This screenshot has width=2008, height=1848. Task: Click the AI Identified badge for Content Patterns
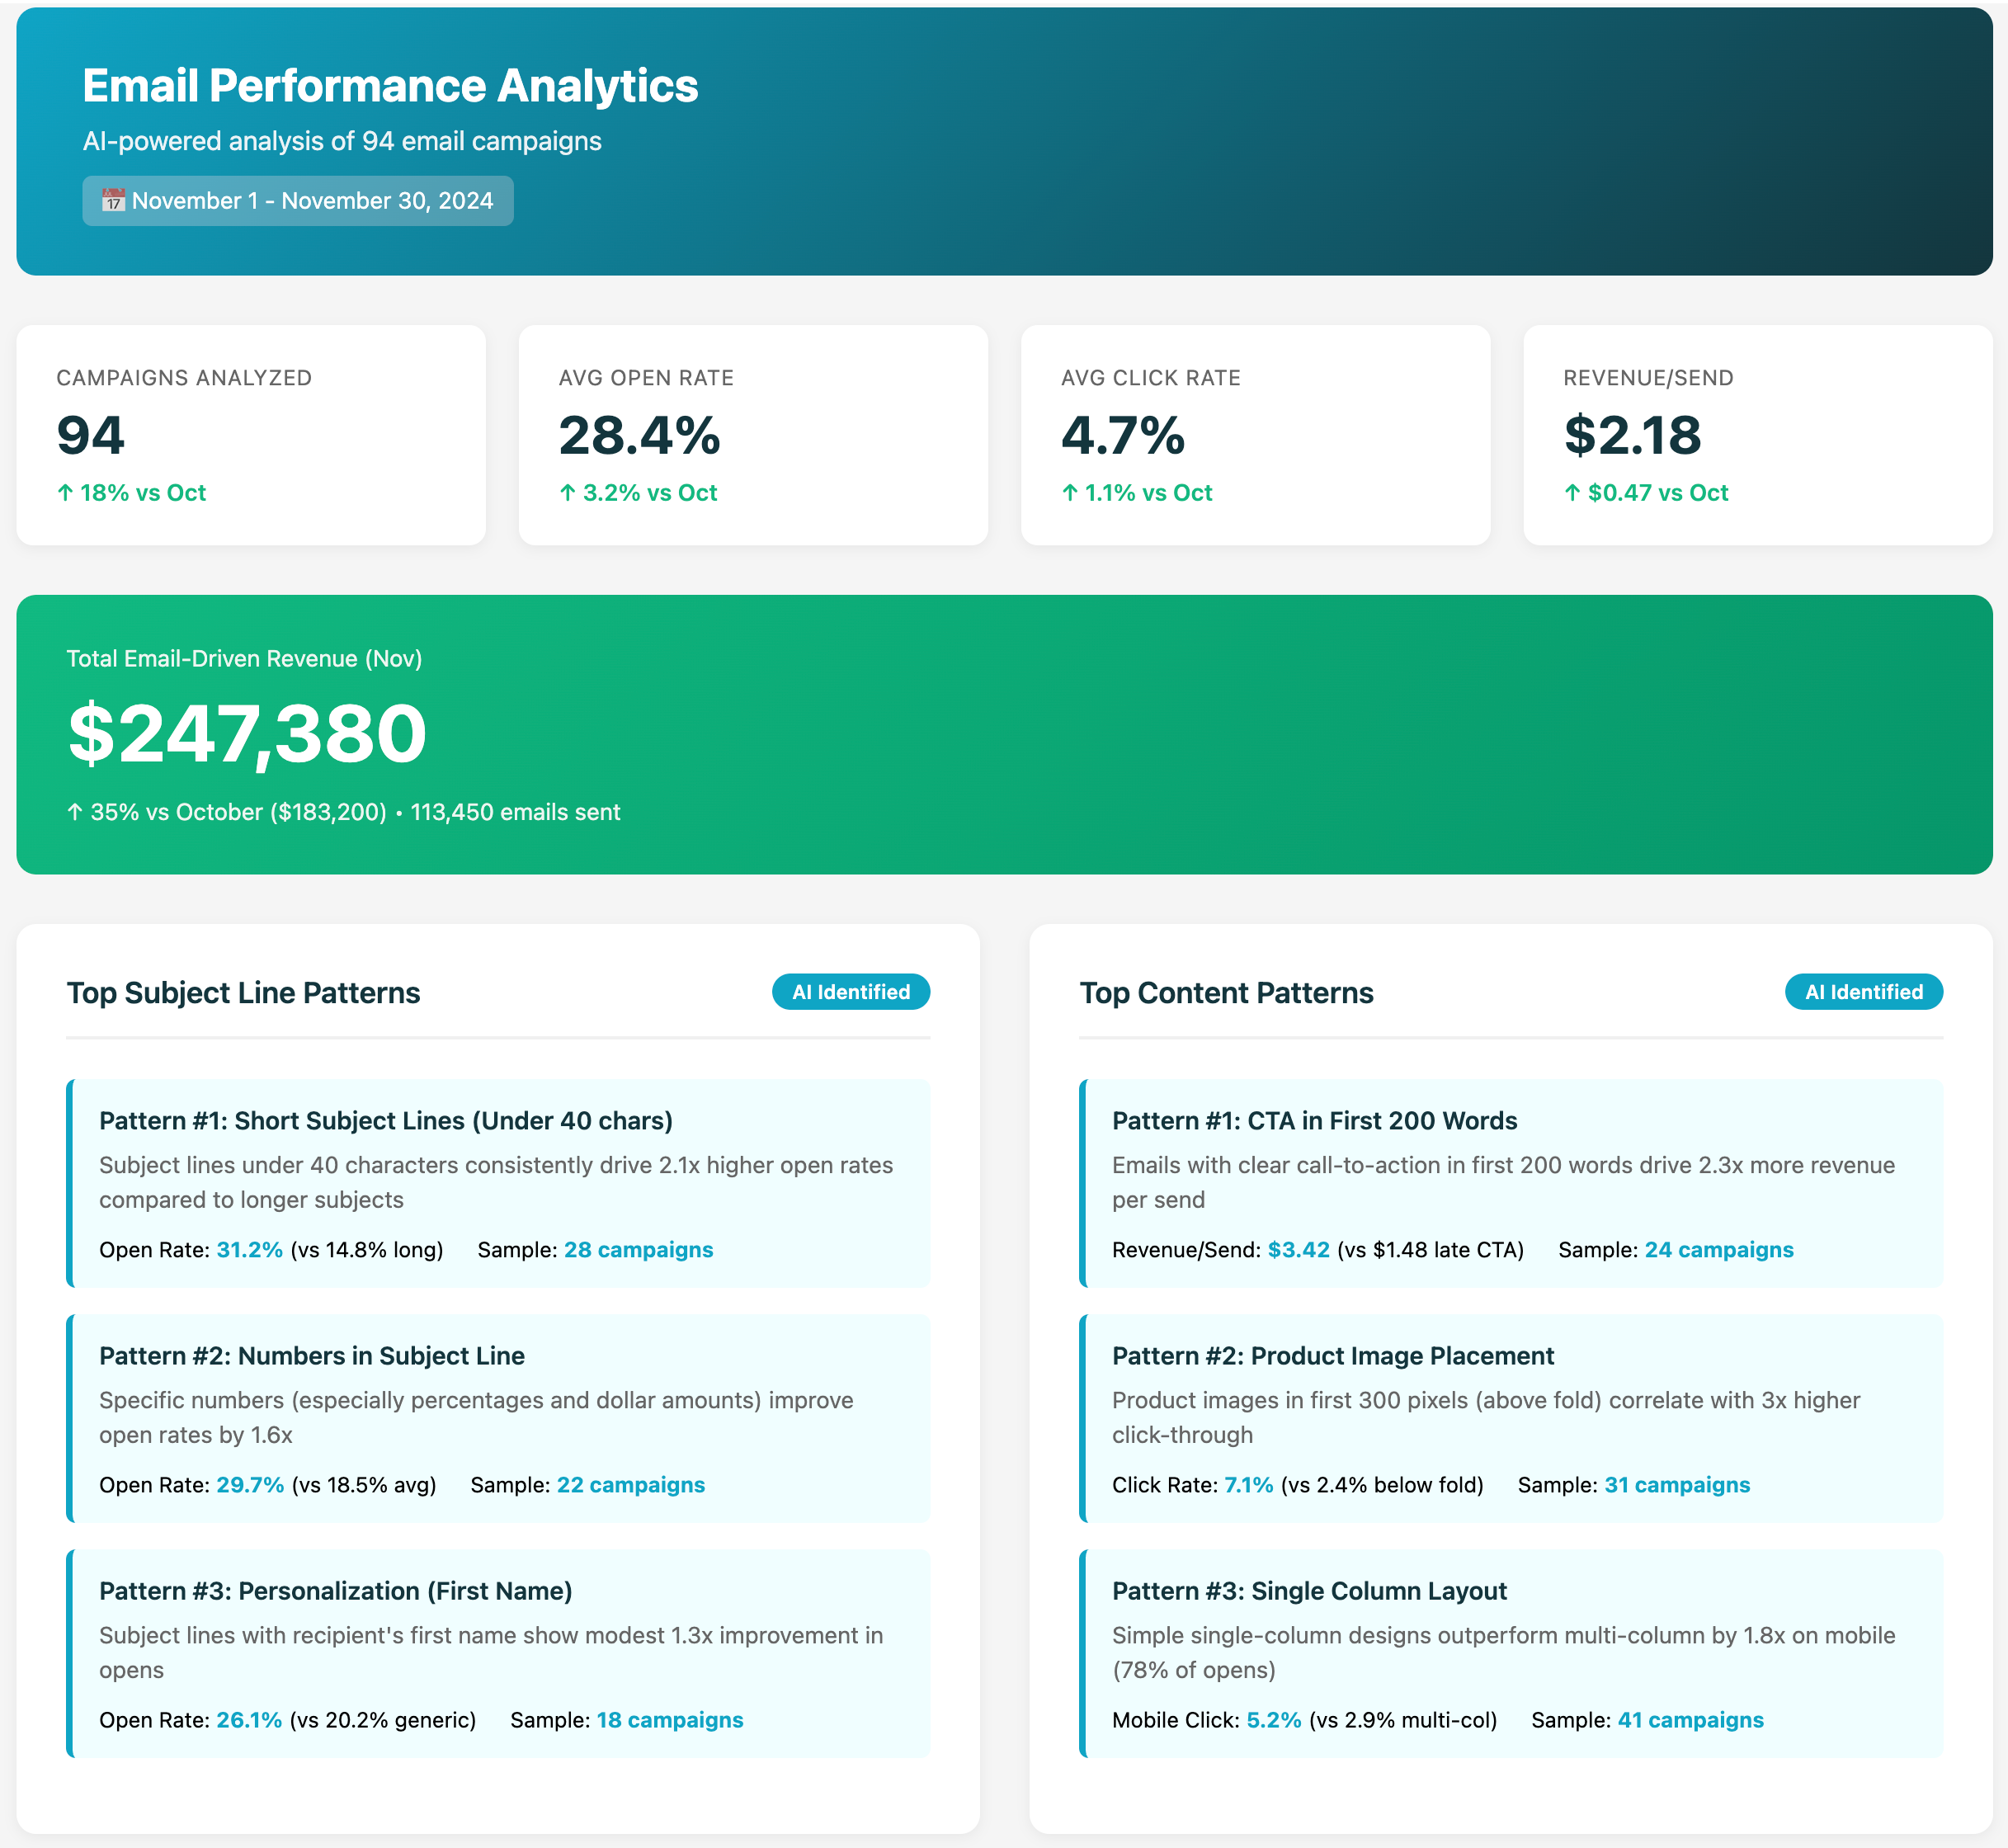pos(1864,992)
